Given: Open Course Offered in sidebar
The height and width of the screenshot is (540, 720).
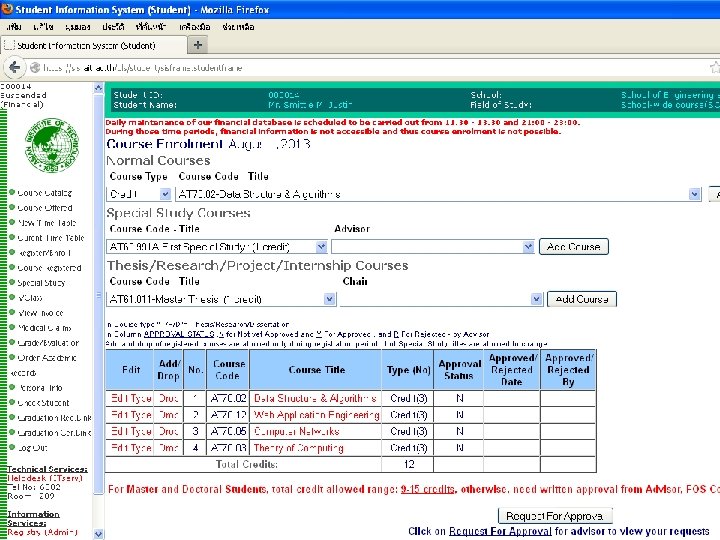Looking at the screenshot, I should [x=45, y=208].
